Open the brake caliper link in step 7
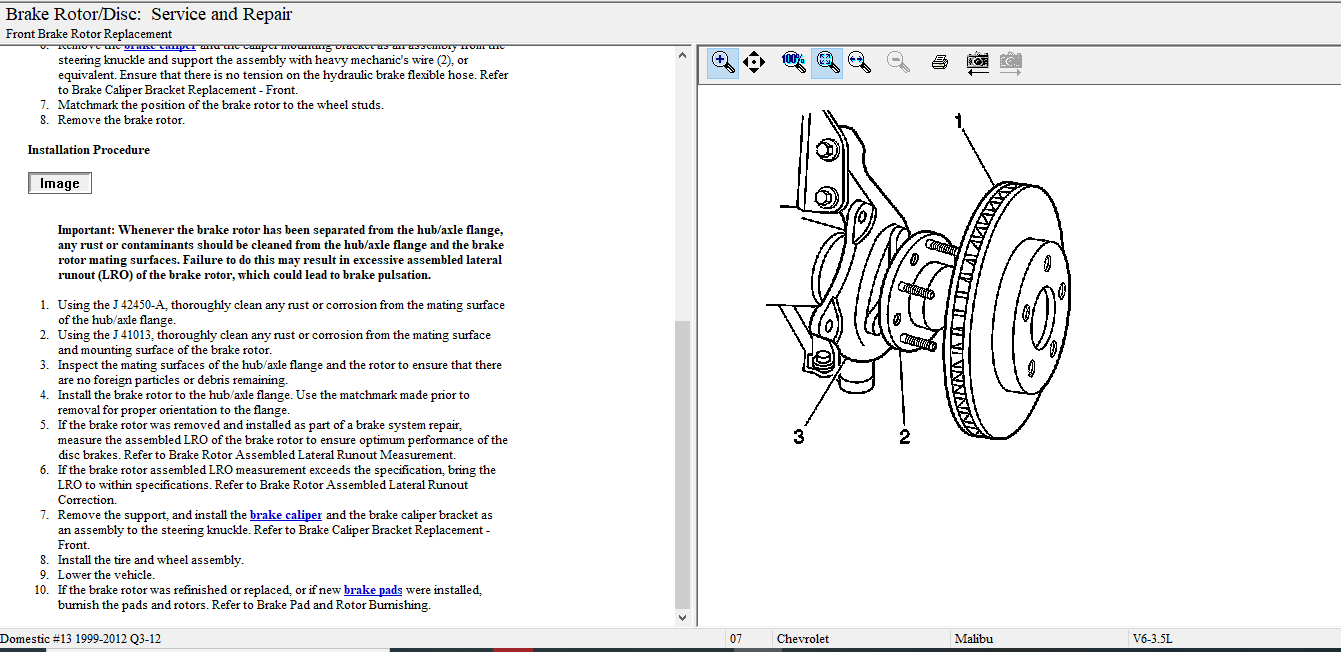Screen dimensions: 1341x652 [x=286, y=515]
